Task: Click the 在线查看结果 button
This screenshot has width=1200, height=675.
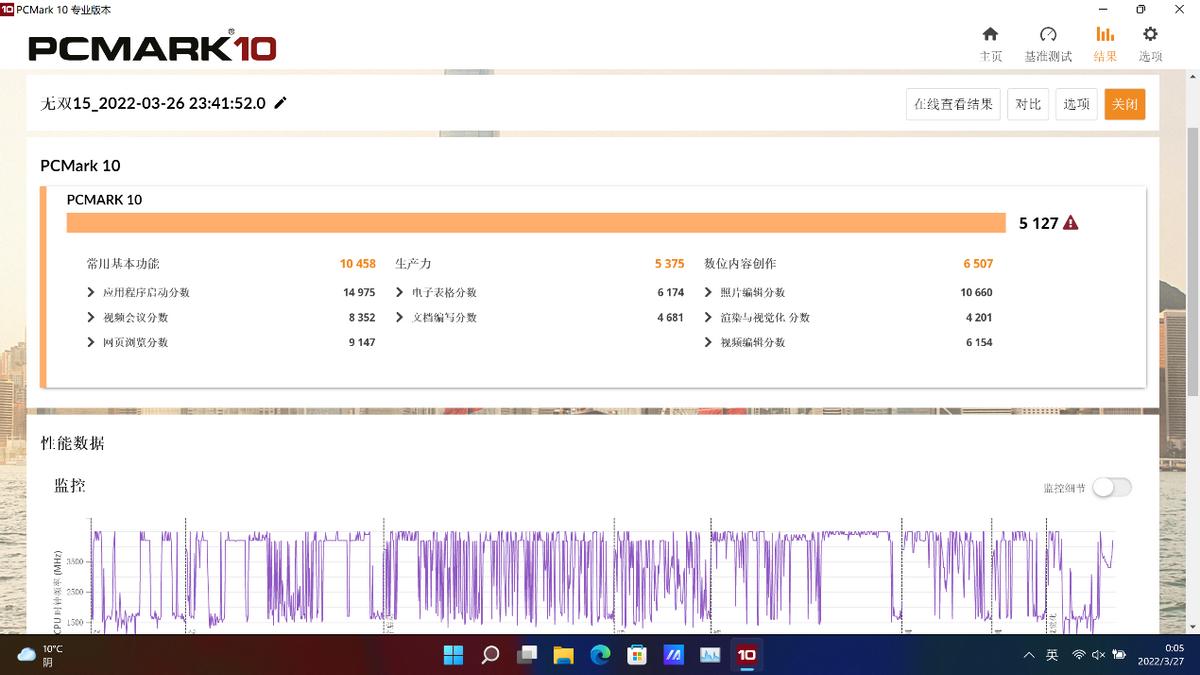Action: [953, 104]
